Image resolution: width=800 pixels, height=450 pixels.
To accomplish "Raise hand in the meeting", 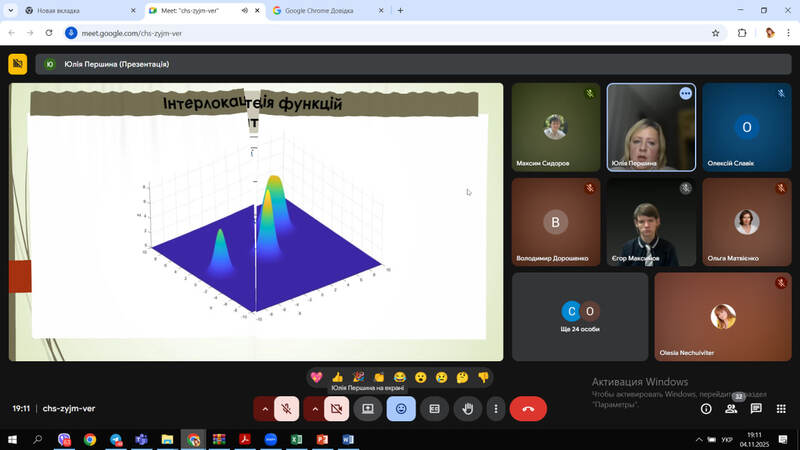I will (467, 408).
